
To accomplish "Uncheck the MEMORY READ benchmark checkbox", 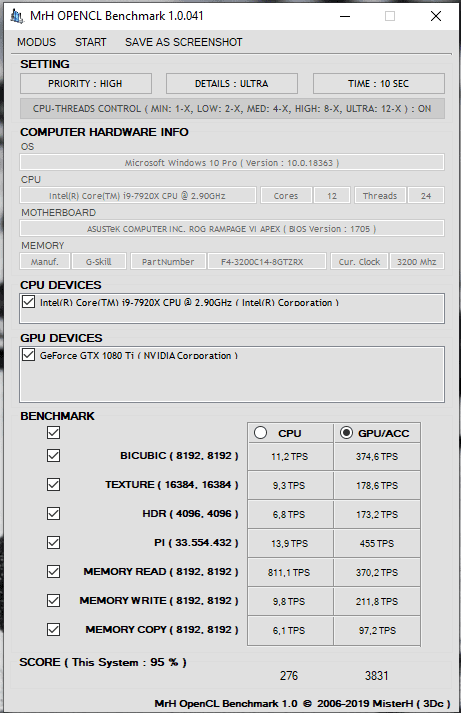I will point(54,571).
